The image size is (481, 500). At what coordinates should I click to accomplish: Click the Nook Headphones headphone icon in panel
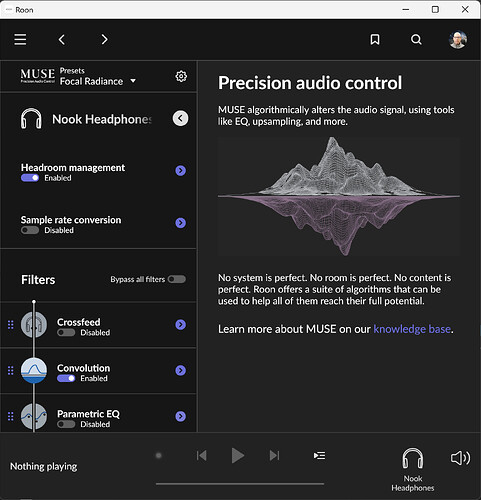pos(31,118)
